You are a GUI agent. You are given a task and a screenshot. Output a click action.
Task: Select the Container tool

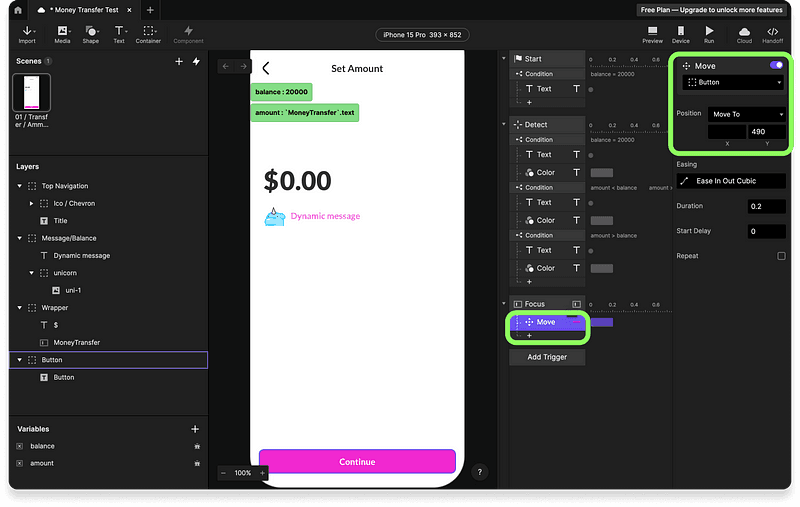[148, 35]
